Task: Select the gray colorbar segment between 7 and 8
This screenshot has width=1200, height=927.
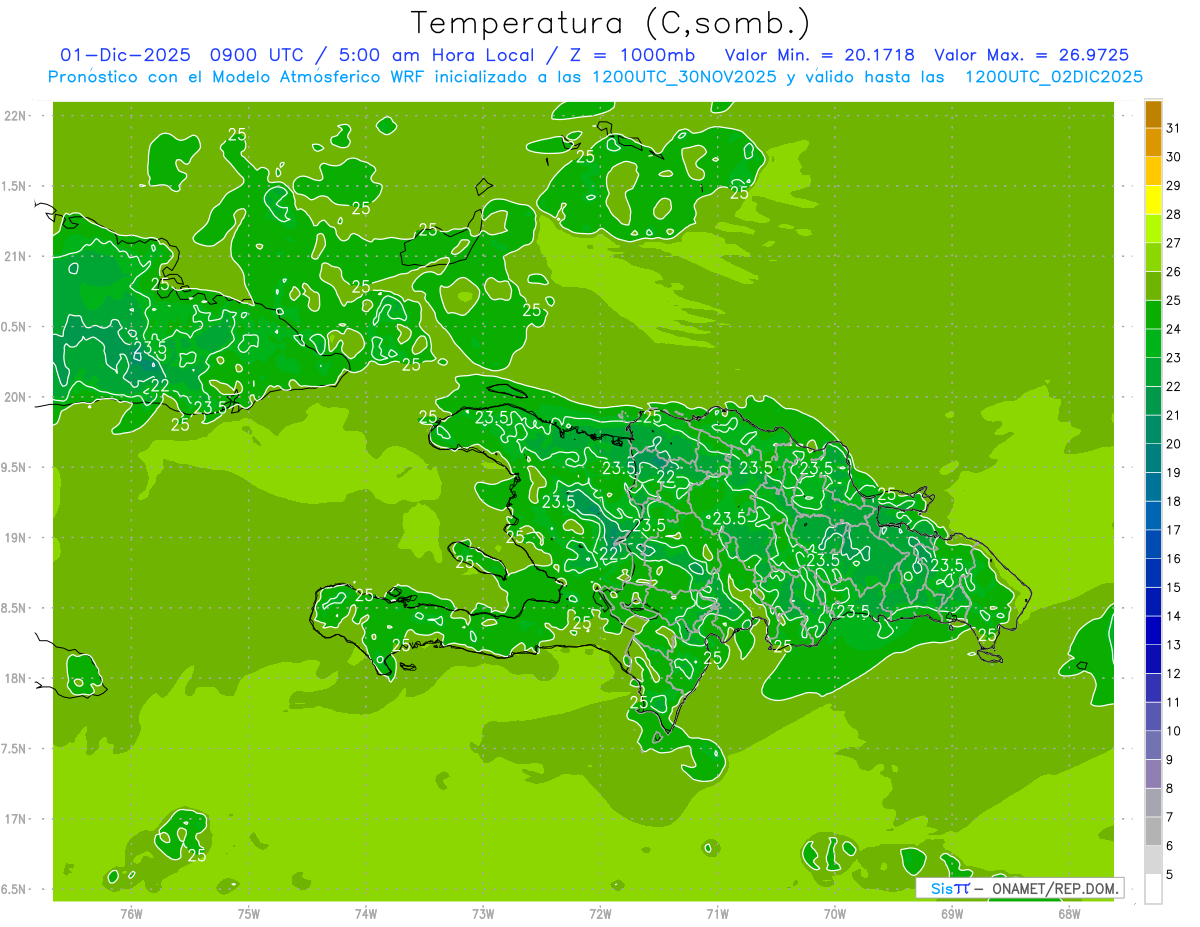Action: [1153, 803]
